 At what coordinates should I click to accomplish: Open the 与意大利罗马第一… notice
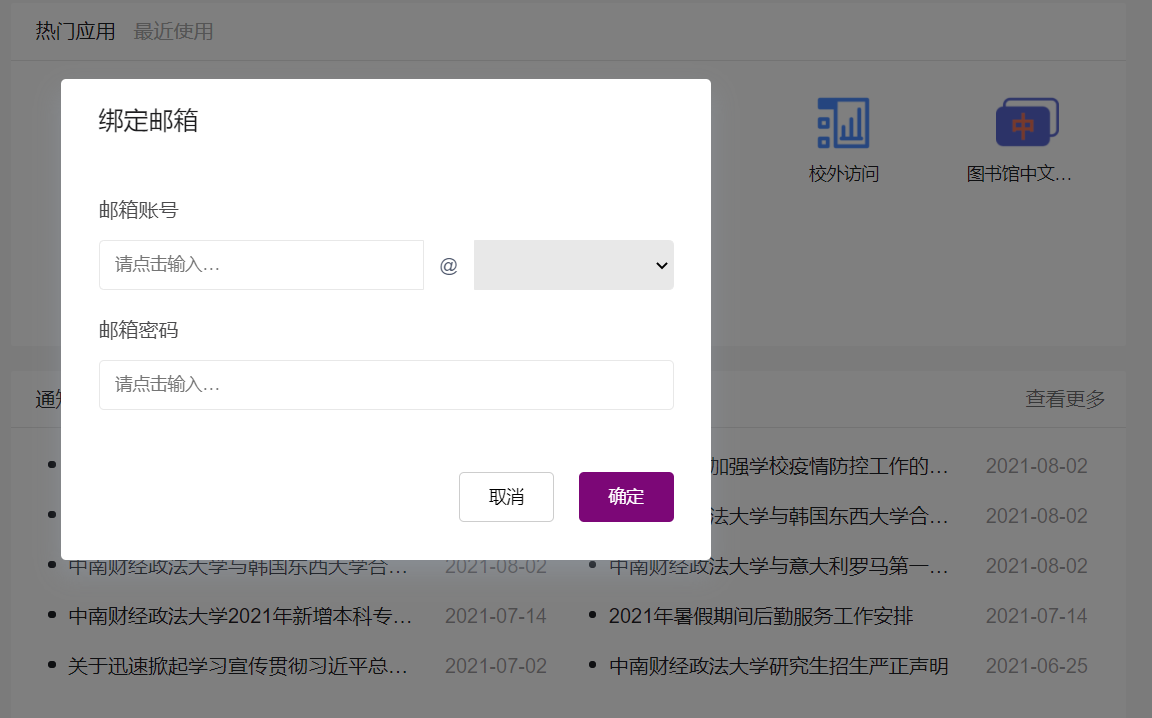click(779, 566)
